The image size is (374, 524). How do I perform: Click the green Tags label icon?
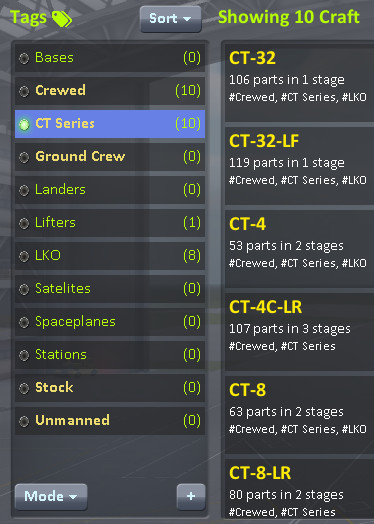pos(62,19)
